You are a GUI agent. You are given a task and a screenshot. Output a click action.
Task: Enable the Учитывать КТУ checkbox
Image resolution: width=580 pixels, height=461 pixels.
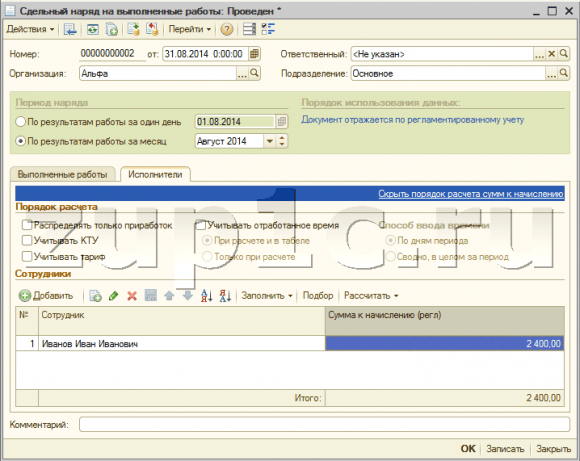click(27, 240)
